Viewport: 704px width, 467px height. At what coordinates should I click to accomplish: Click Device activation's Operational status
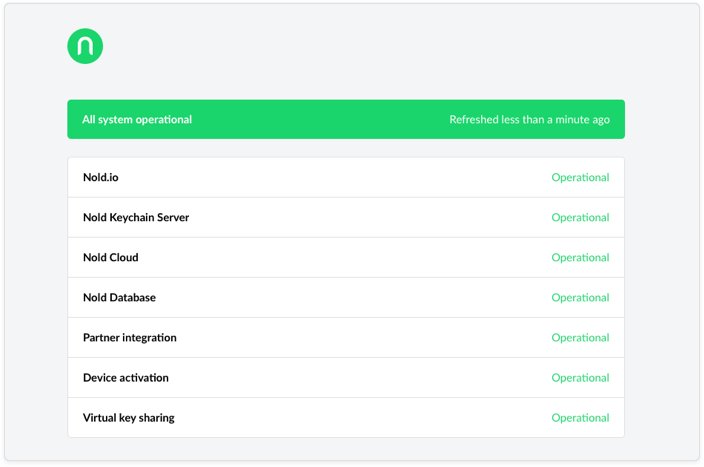click(580, 378)
